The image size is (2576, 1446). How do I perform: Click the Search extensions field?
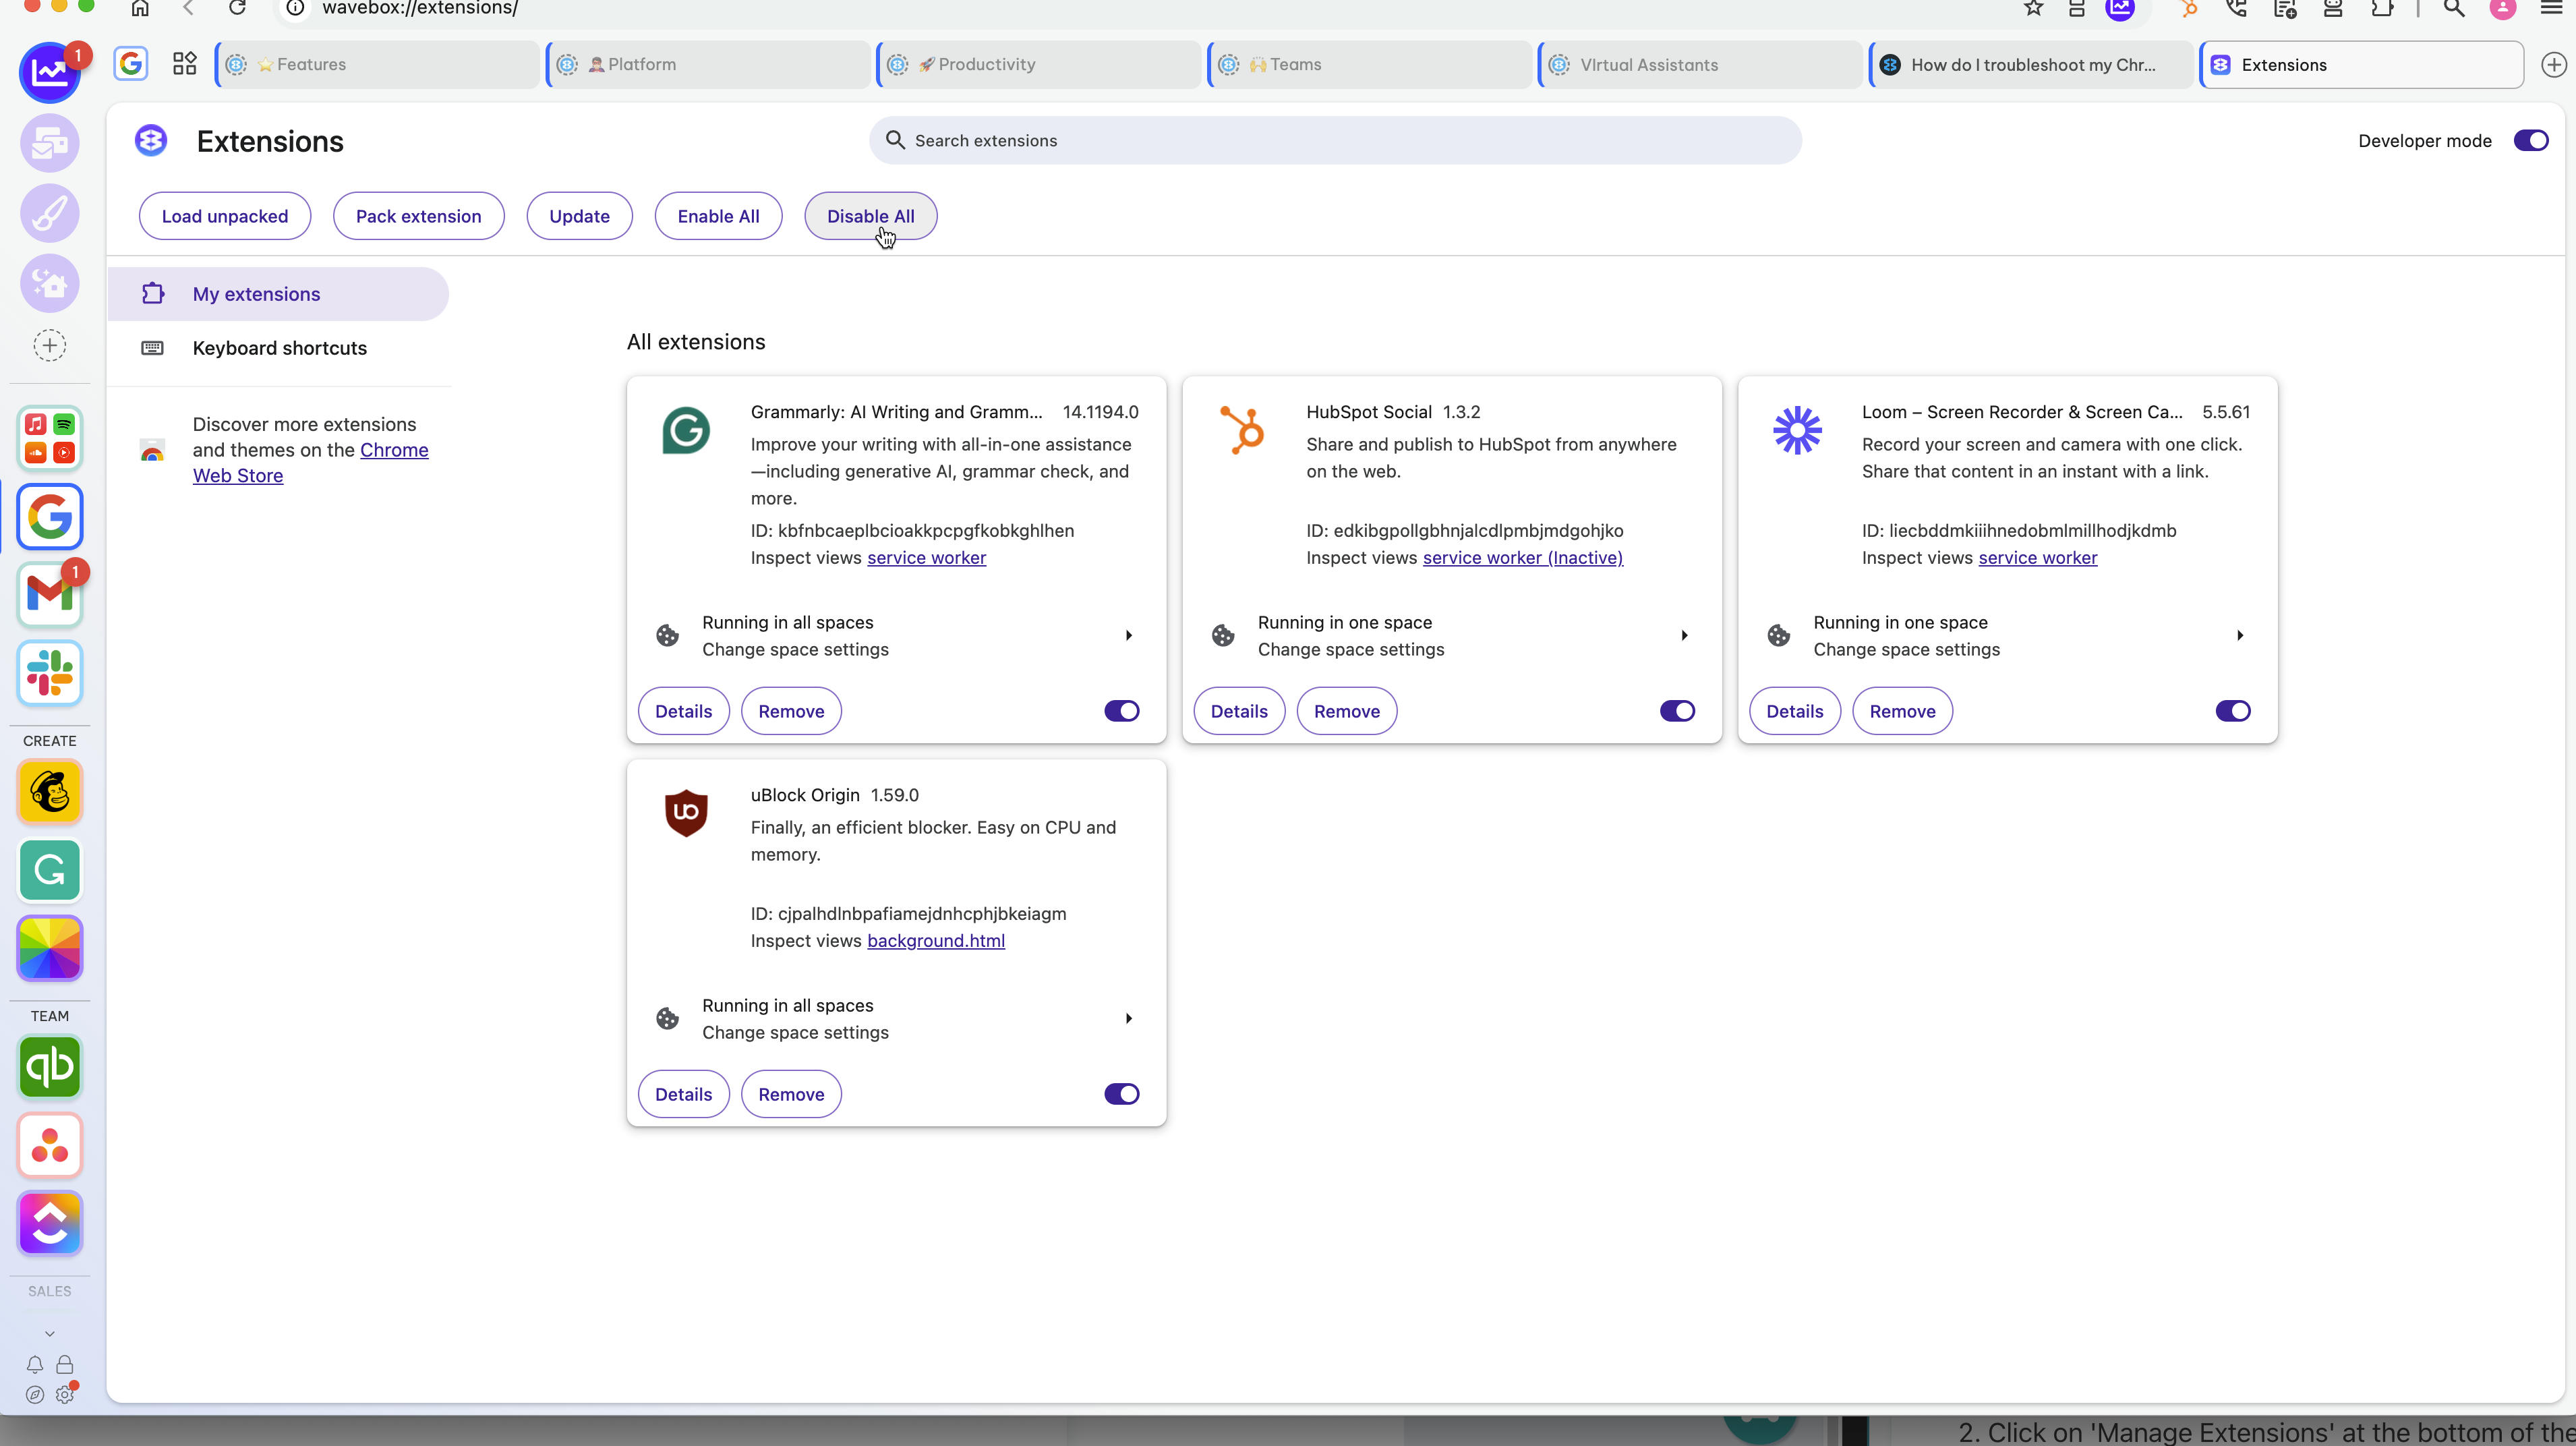(x=1335, y=141)
